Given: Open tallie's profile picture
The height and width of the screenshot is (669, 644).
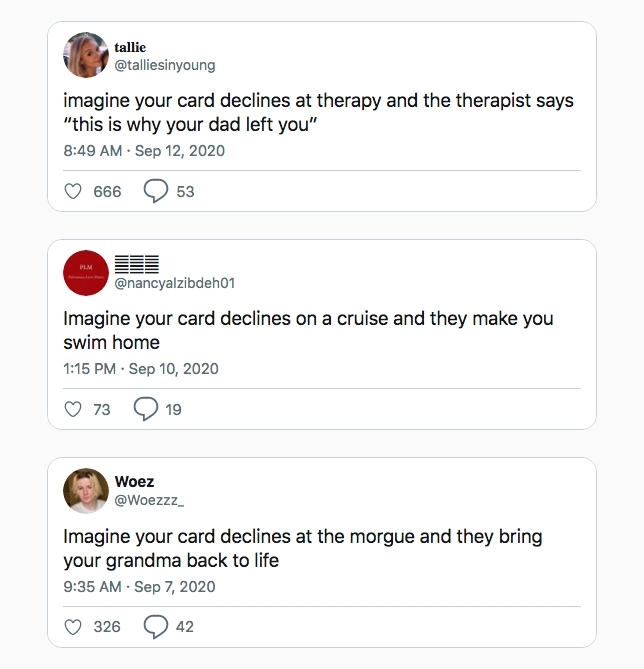Looking at the screenshot, I should coord(86,55).
